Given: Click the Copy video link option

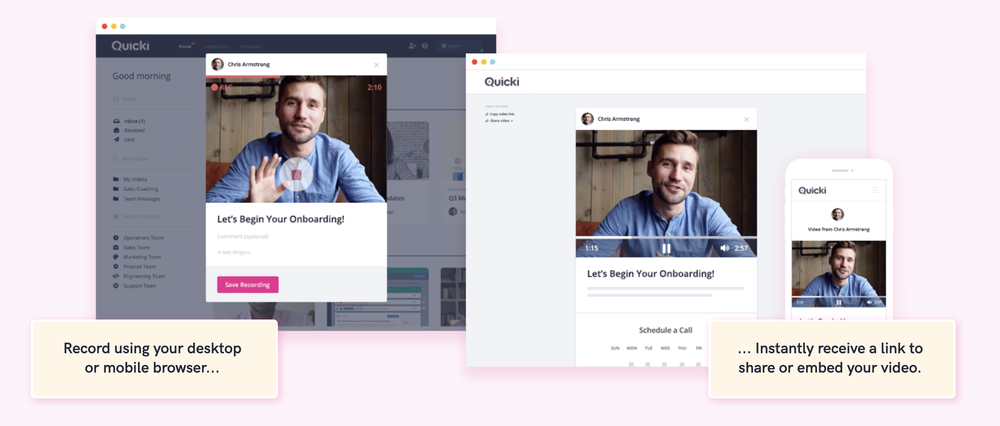Looking at the screenshot, I should point(500,114).
